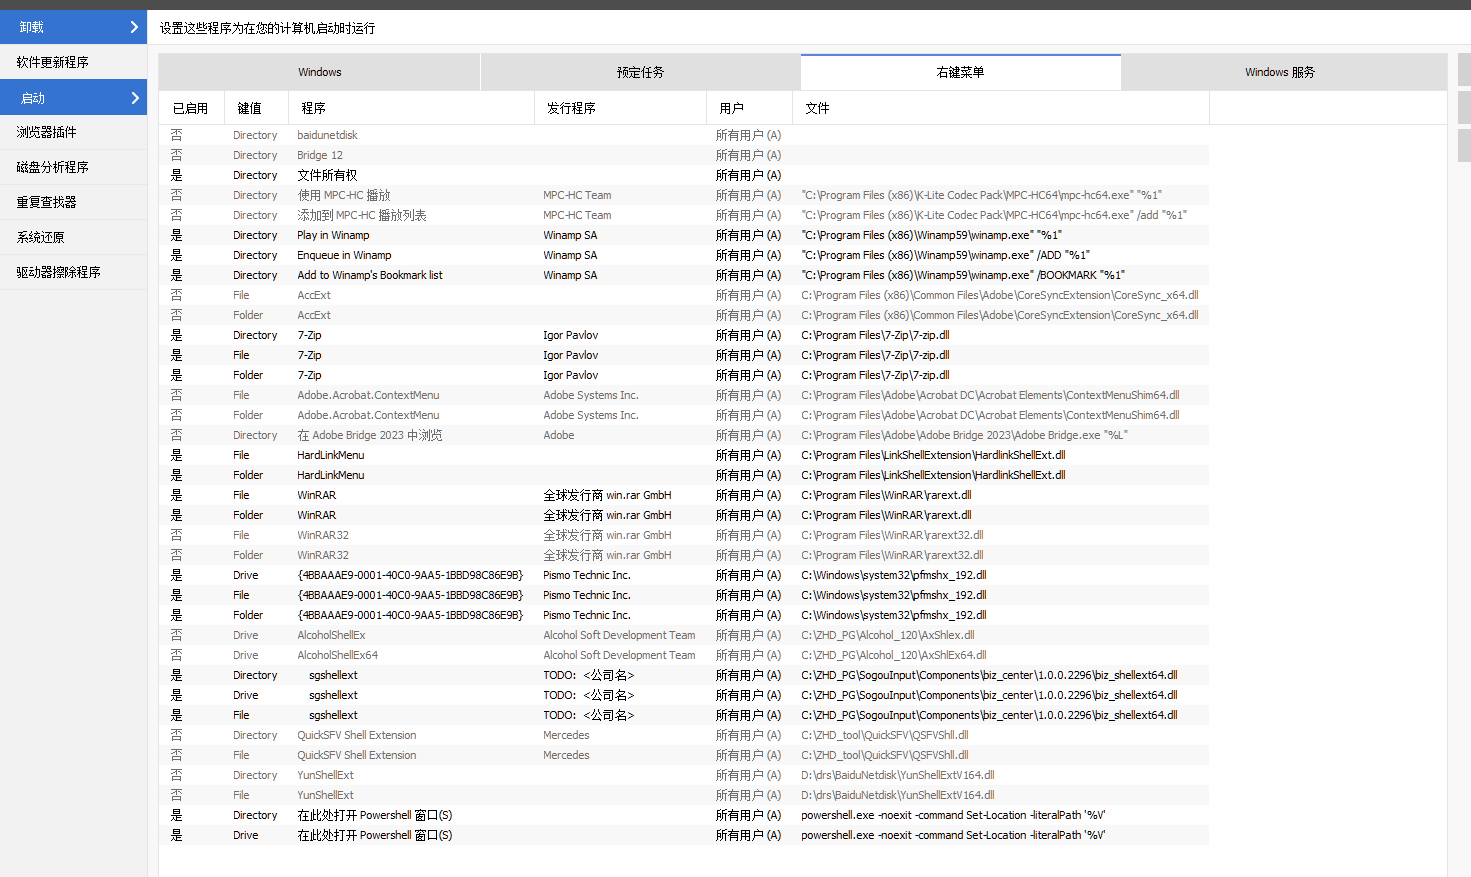Viewport: 1471px width, 877px height.
Task: Expand the 卸载 sidebar chevron arrow
Action: (134, 27)
